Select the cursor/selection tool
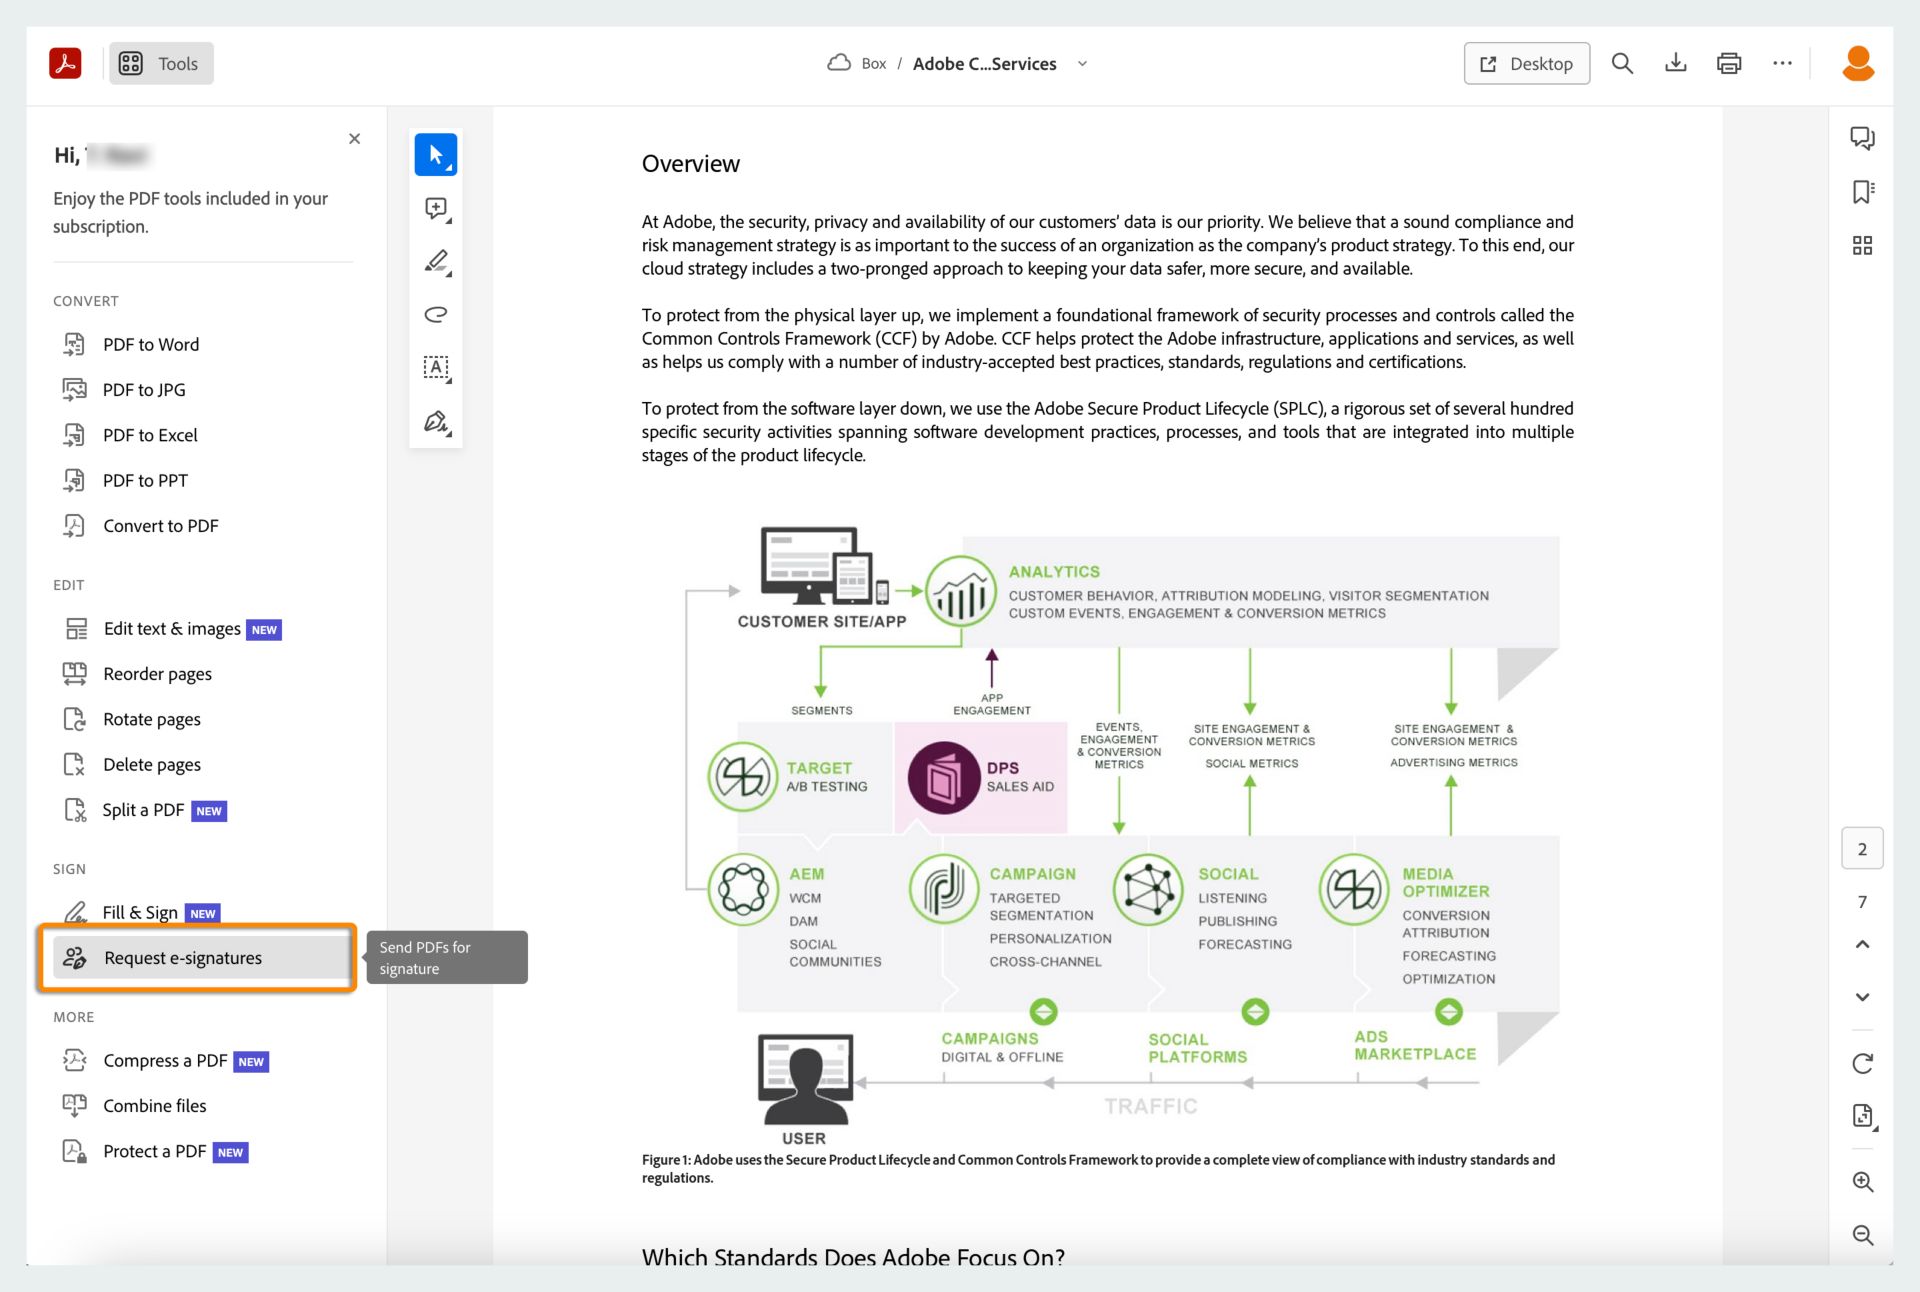Screen dimensions: 1920x1292 coord(437,154)
